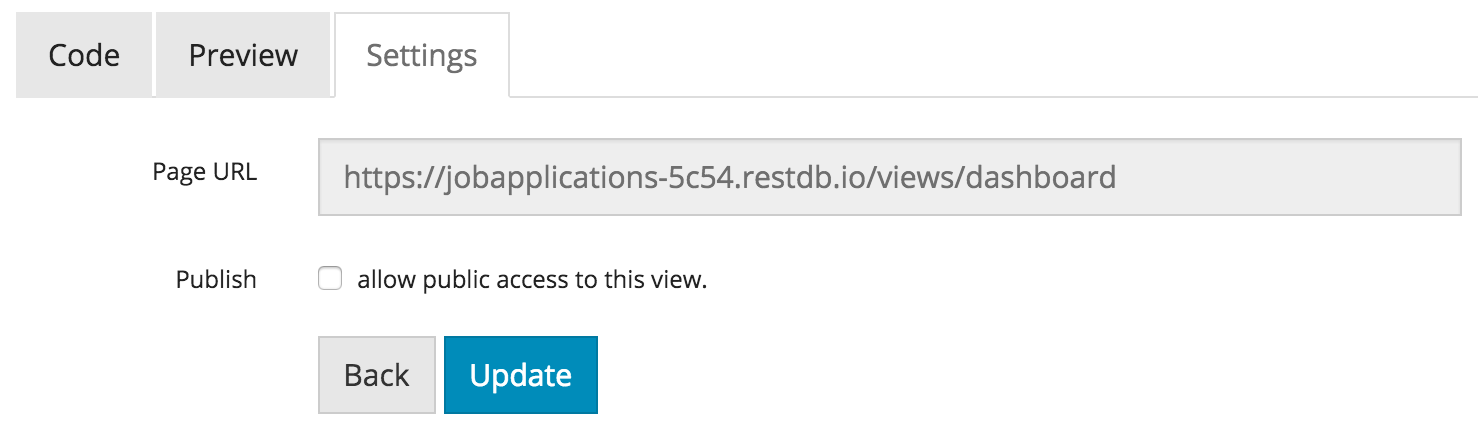This screenshot has width=1478, height=440.
Task: Toggle public access for this view
Action: [330, 279]
